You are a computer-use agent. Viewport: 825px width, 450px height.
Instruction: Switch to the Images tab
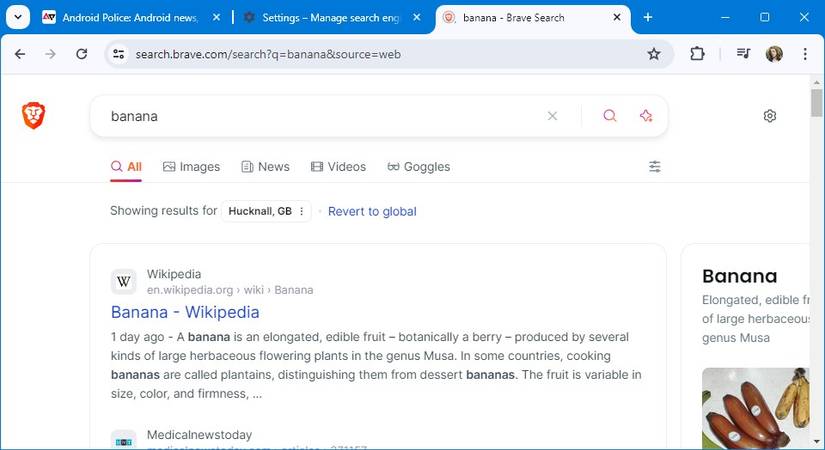tap(191, 167)
